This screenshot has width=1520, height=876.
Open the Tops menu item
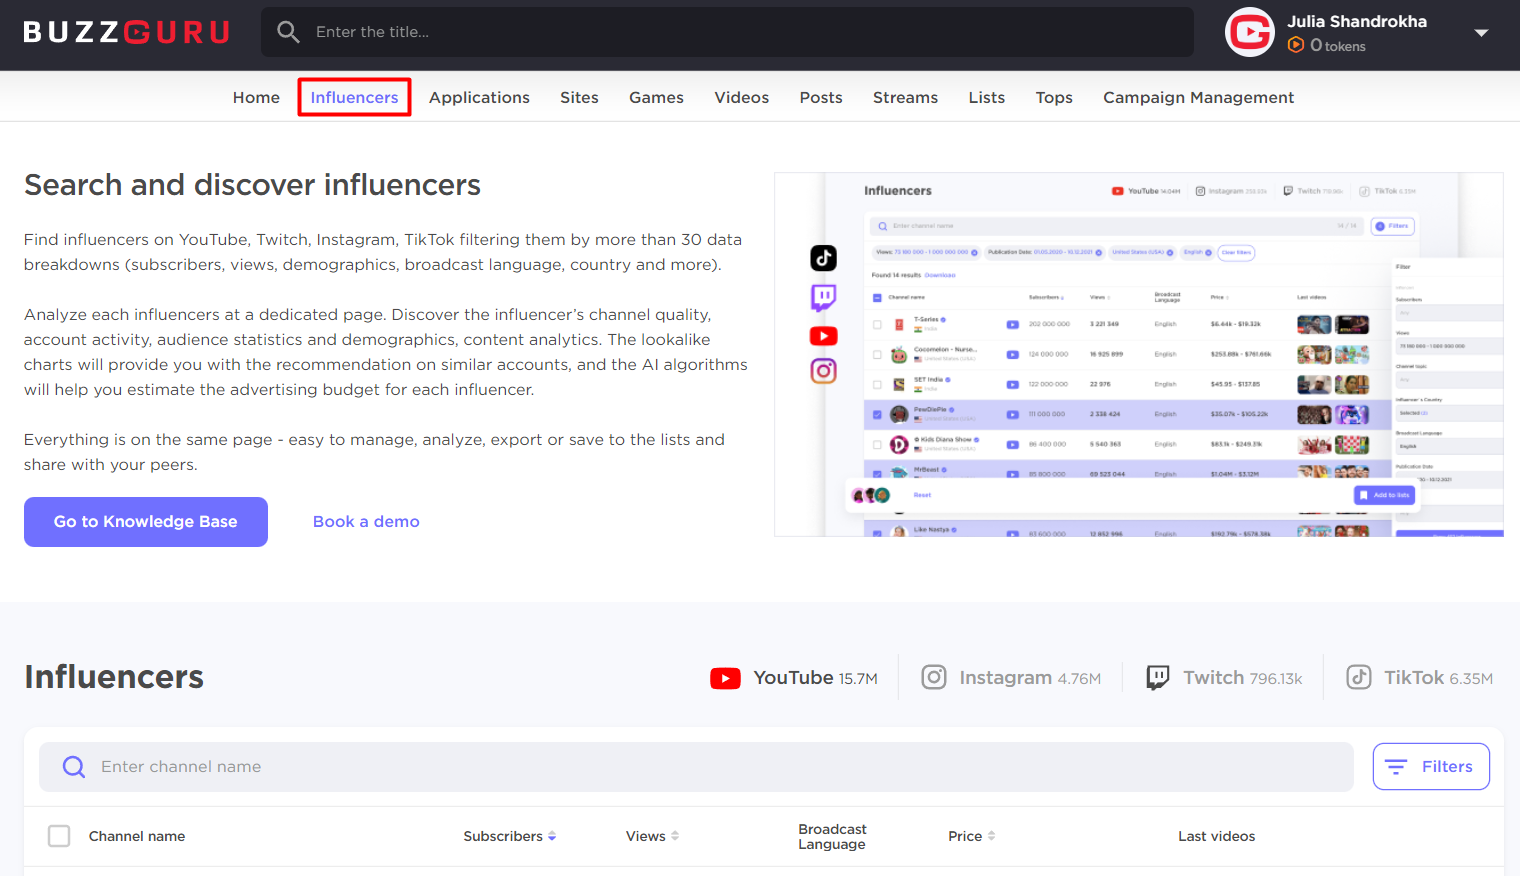click(x=1054, y=97)
